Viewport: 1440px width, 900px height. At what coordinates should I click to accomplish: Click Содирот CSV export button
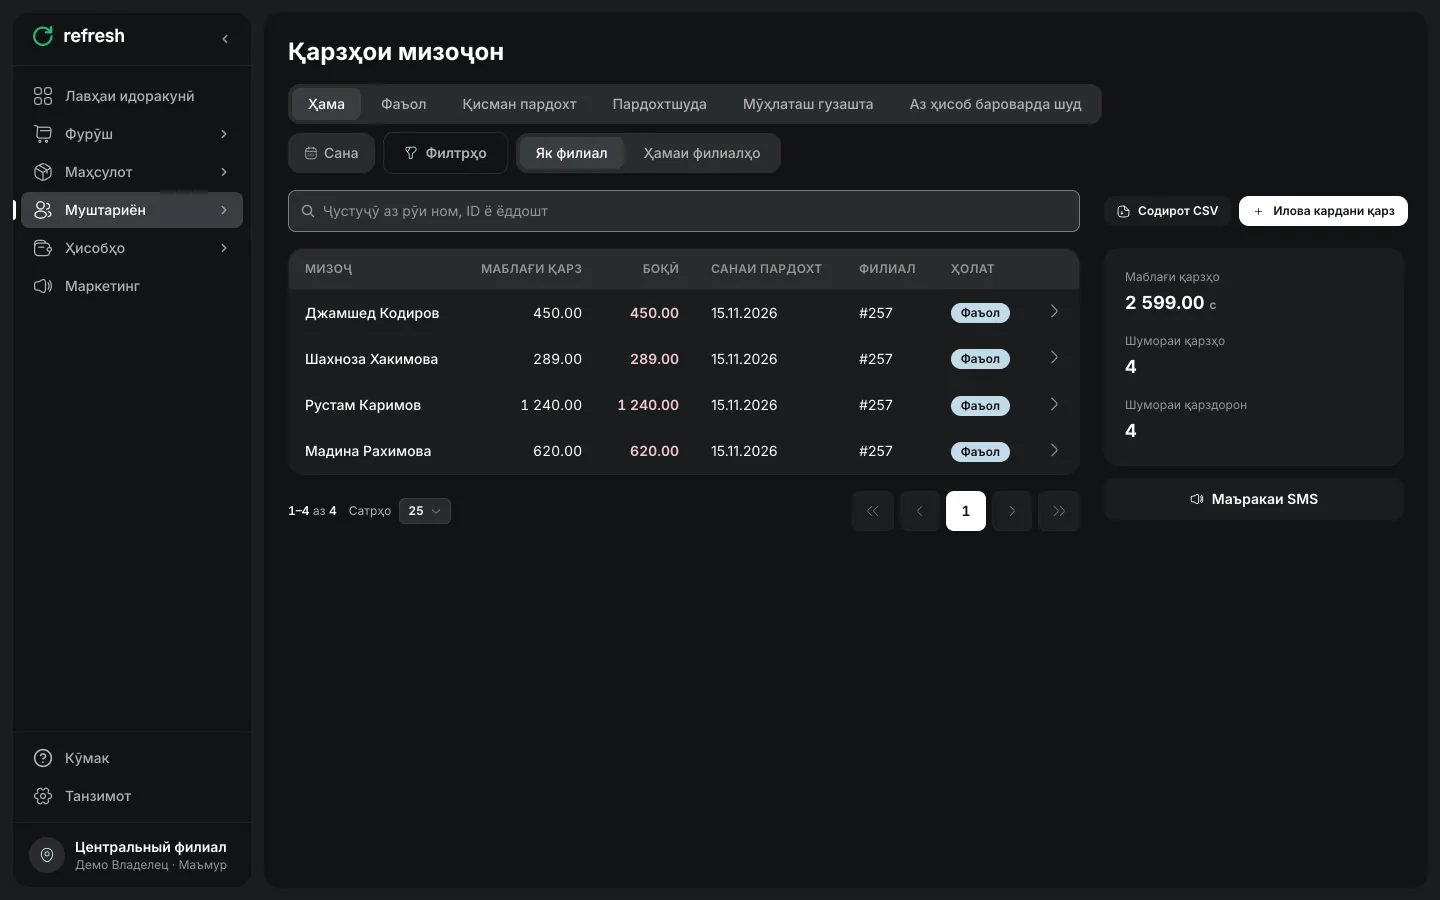pyautogui.click(x=1168, y=211)
